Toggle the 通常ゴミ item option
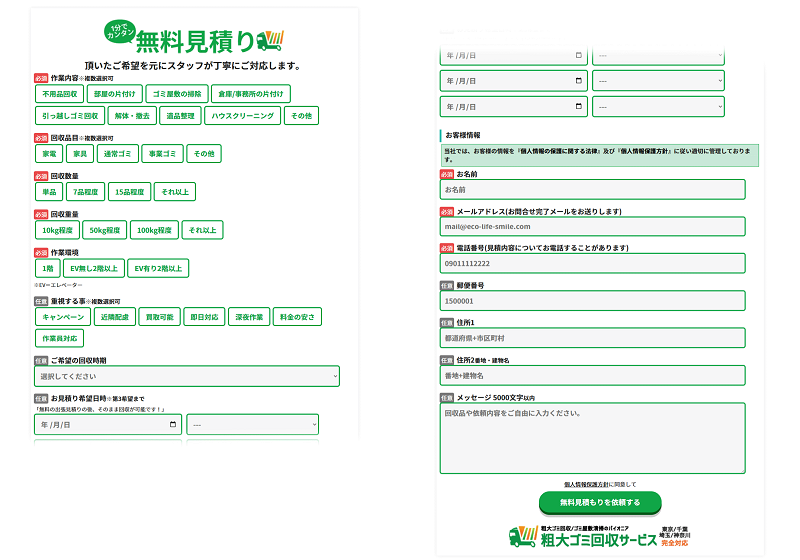Viewport: 800px width, 560px height. tap(117, 154)
